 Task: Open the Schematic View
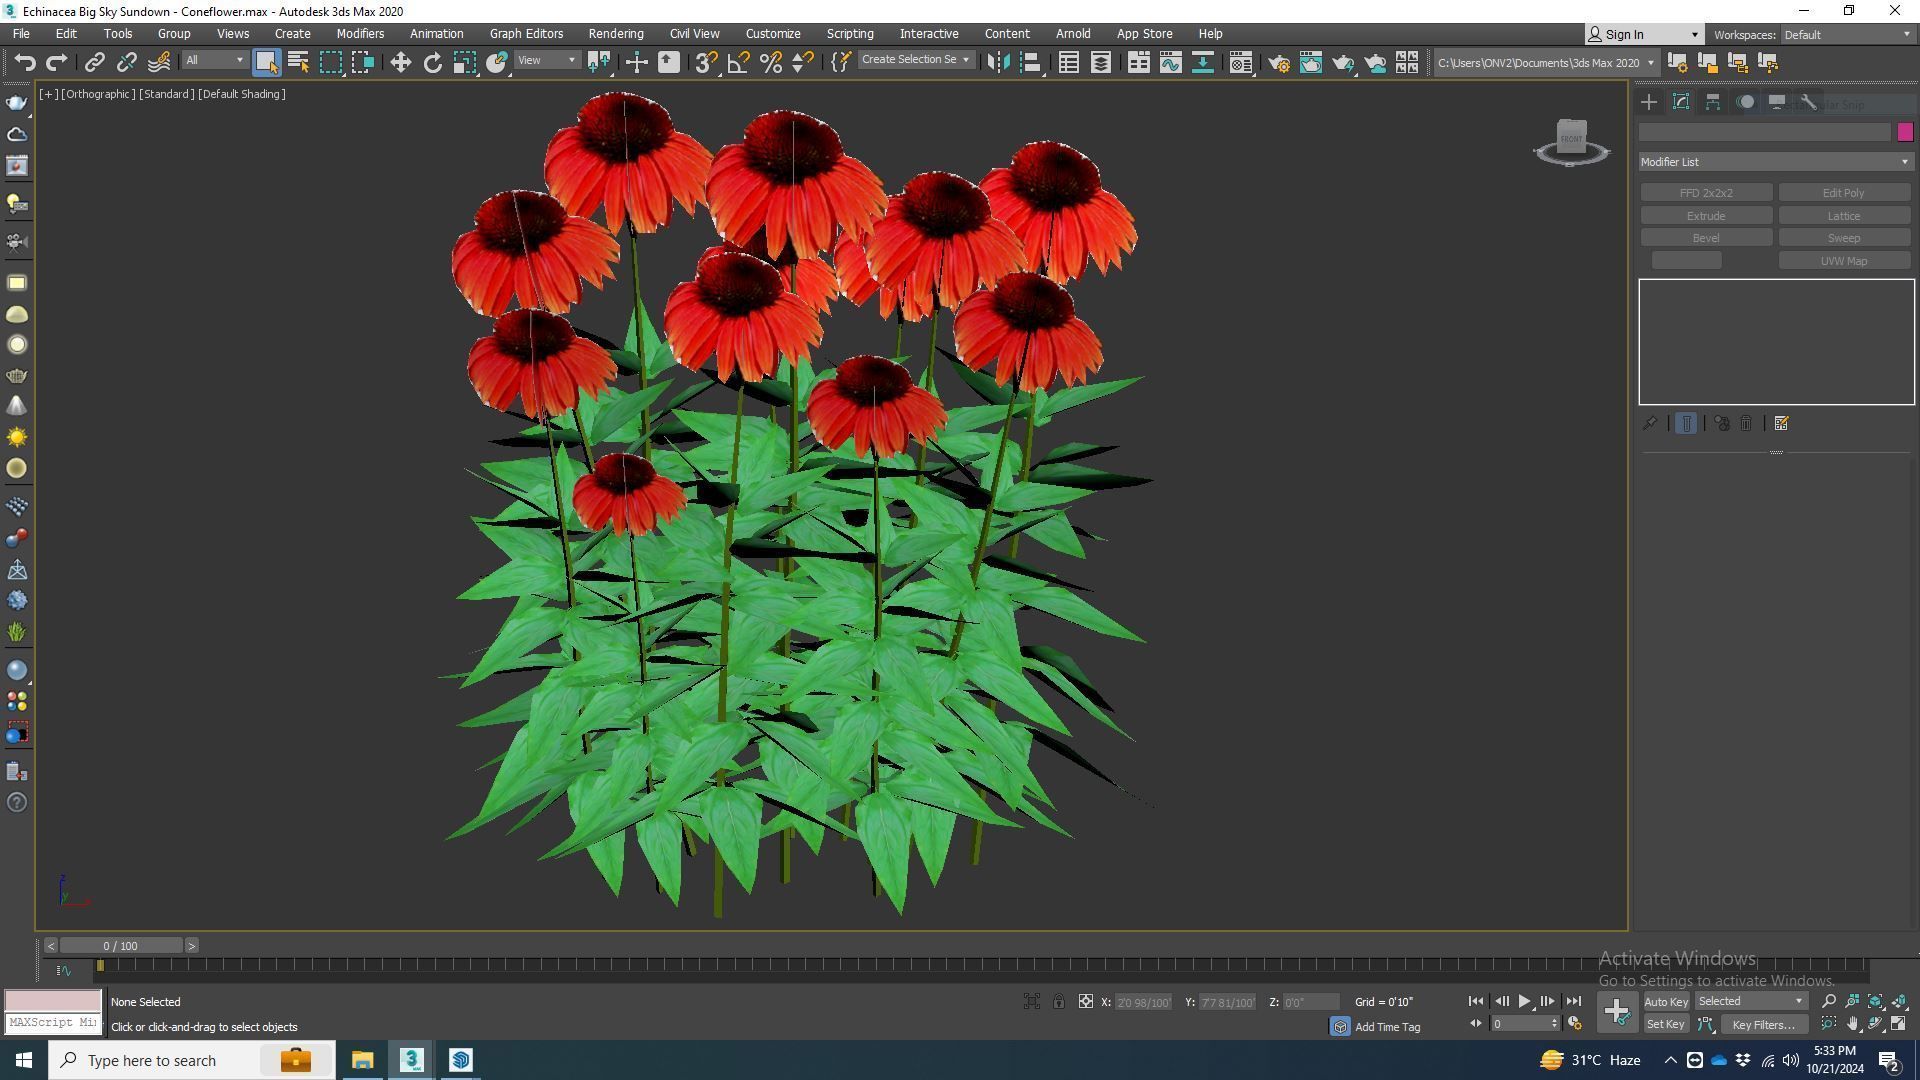coord(1202,62)
